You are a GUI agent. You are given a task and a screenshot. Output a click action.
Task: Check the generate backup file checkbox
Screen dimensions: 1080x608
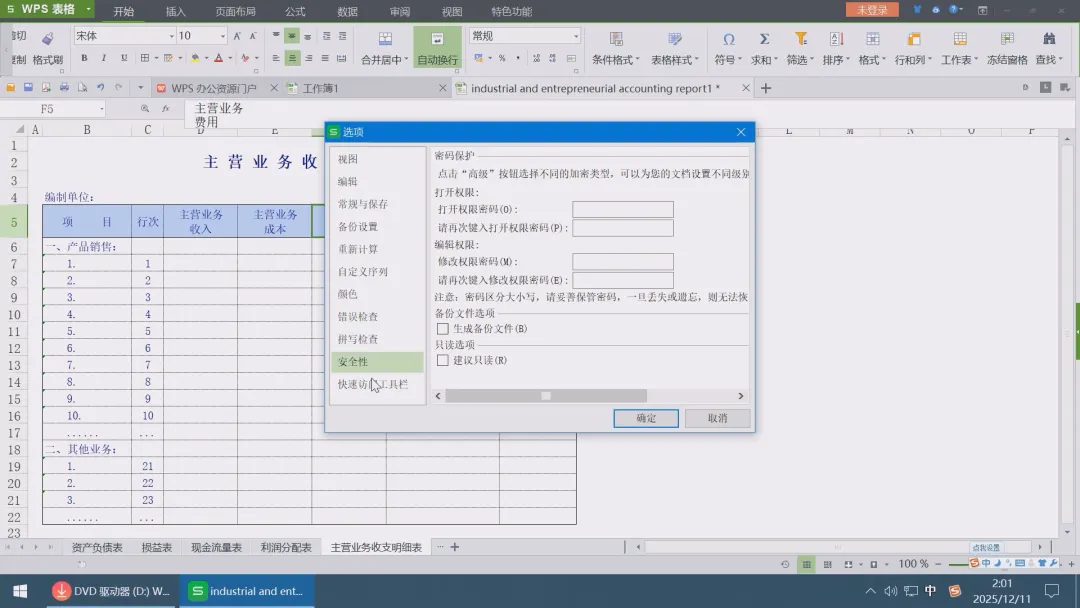[443, 329]
